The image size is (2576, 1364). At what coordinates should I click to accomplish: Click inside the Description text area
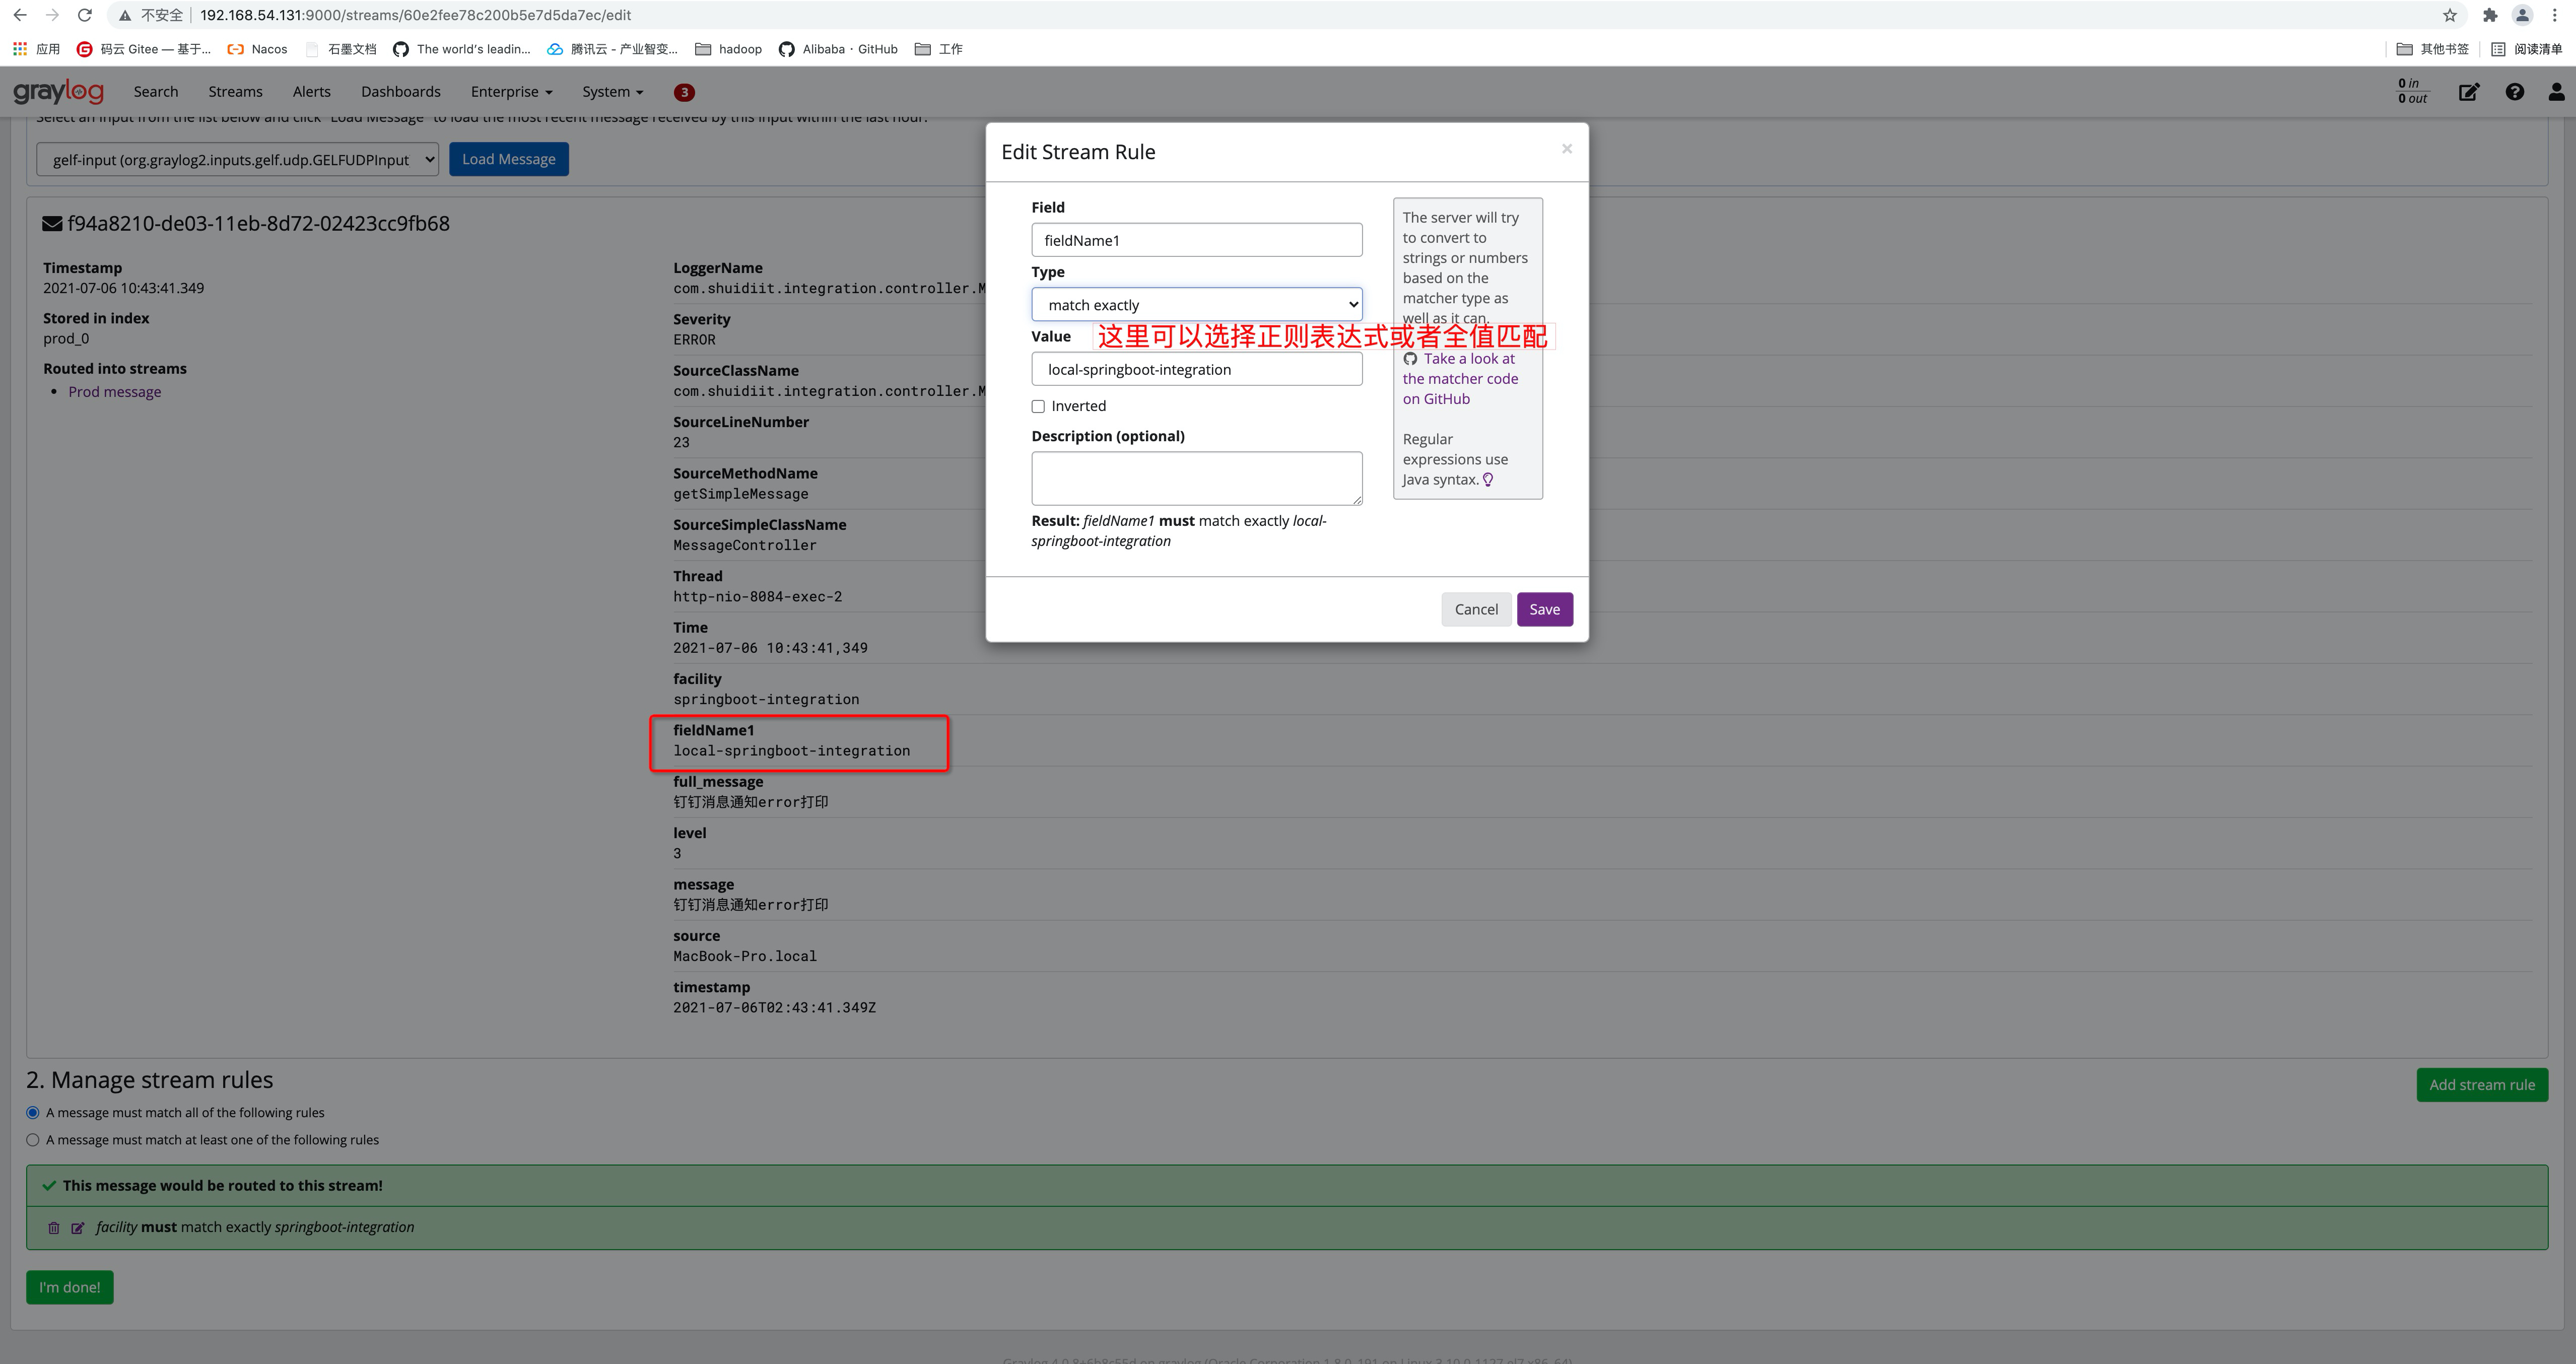[x=1196, y=477]
